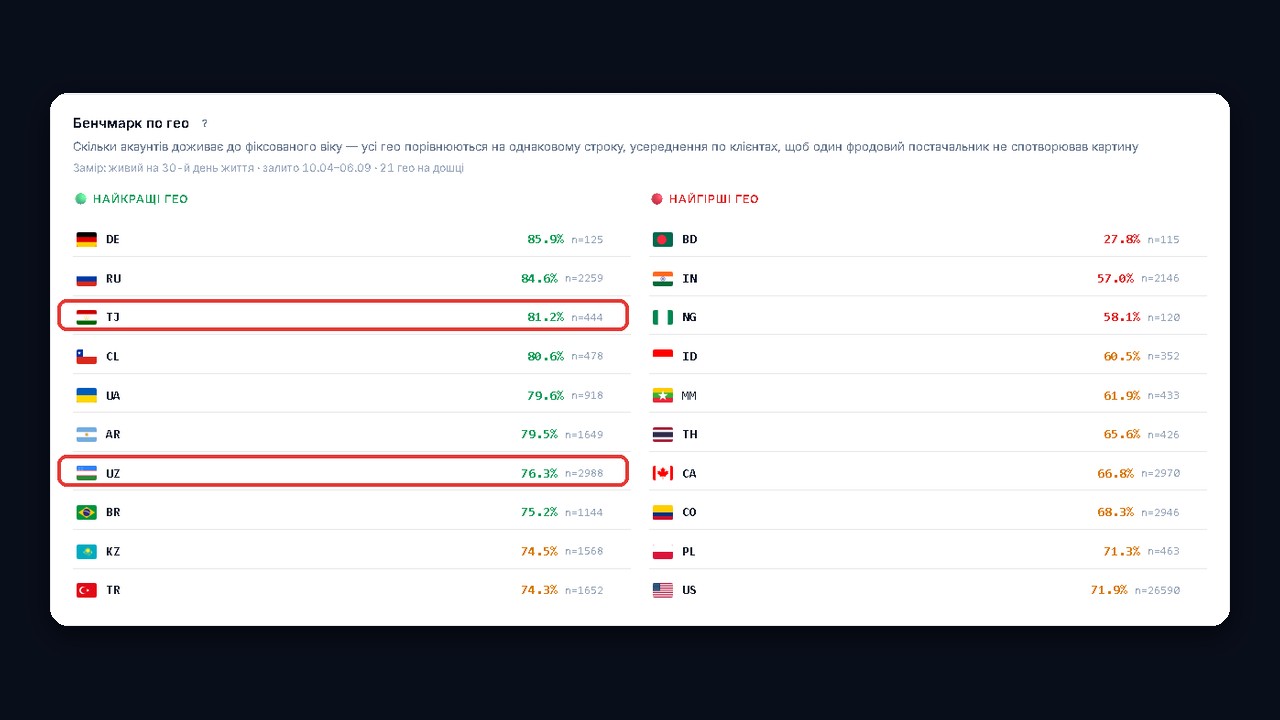Screen dimensions: 1280x720
Task: Click the 81.2% value for TJ
Action: [546, 317]
